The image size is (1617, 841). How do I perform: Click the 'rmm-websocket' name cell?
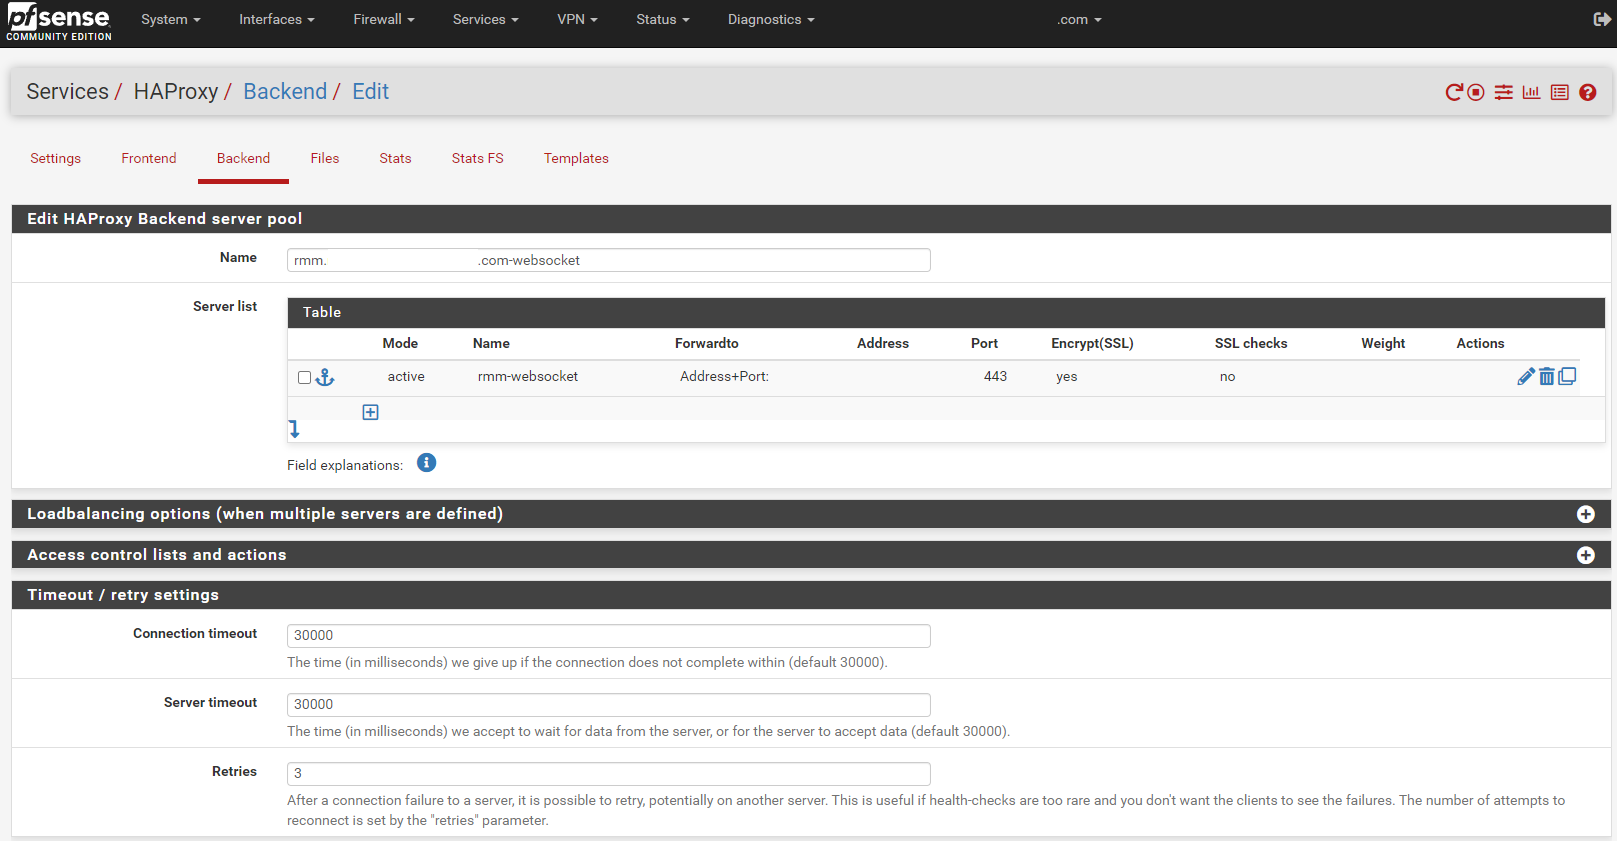(528, 376)
